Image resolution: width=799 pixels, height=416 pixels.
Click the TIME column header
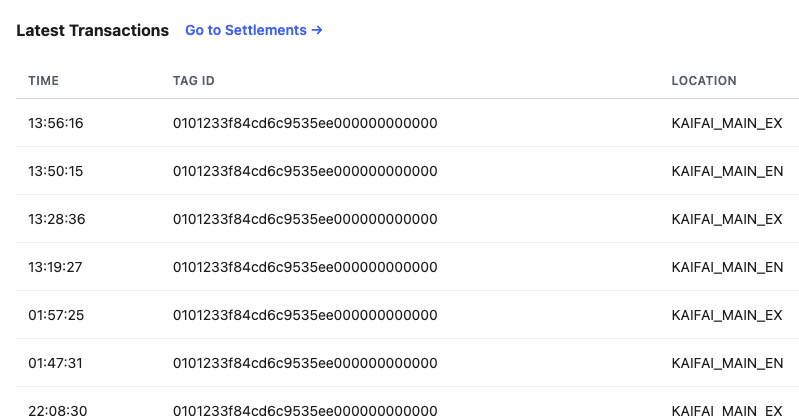43,81
